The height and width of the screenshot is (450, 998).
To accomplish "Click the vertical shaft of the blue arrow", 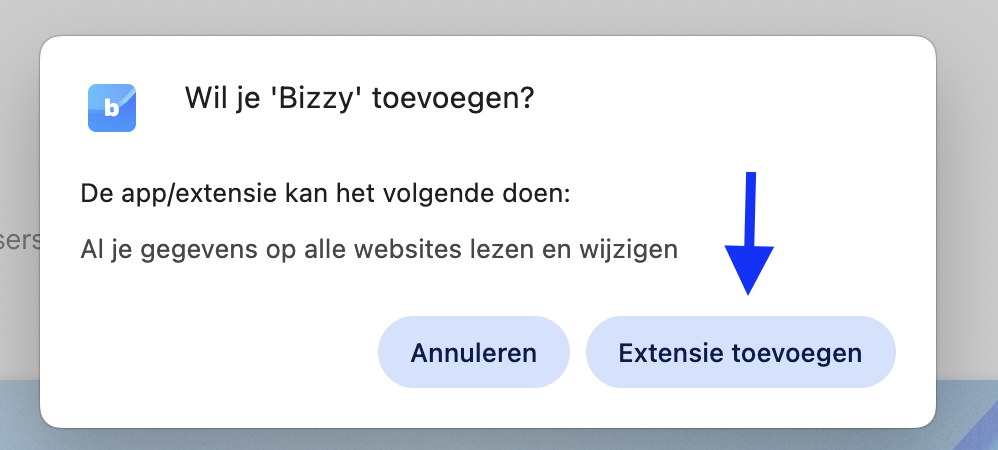I will point(750,209).
